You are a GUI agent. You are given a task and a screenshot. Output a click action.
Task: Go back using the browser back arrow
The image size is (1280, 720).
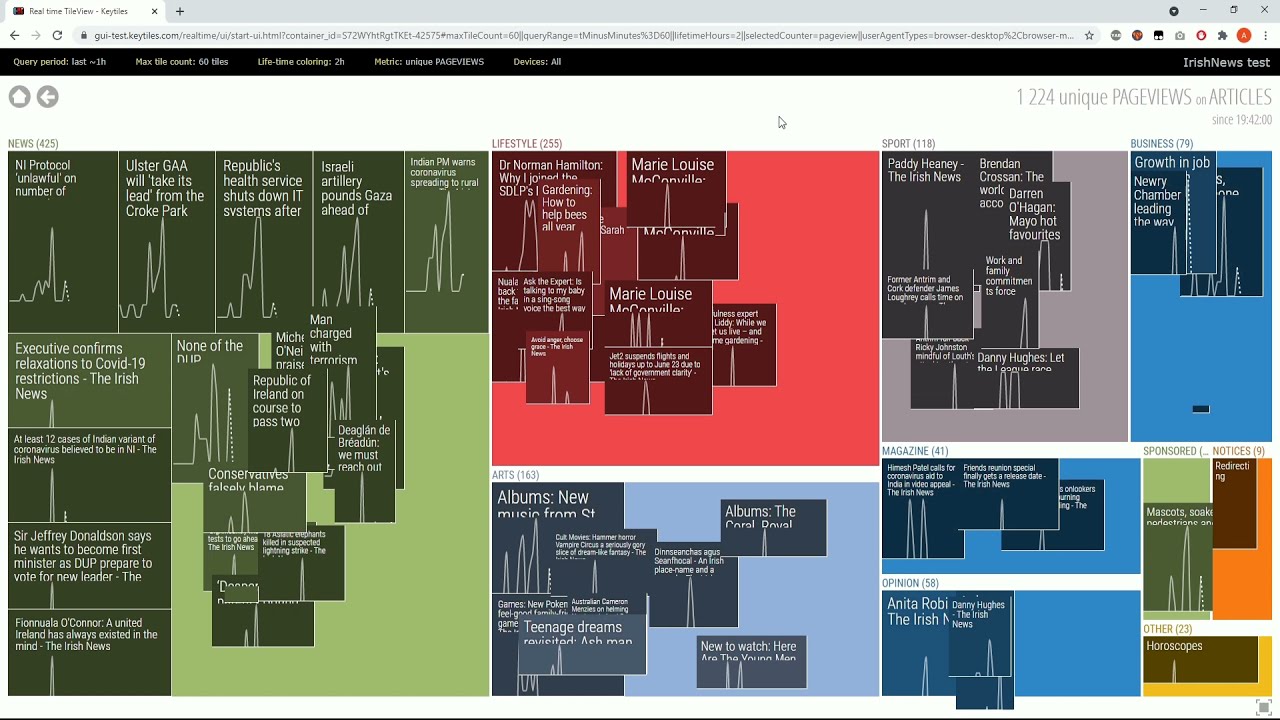click(14, 35)
